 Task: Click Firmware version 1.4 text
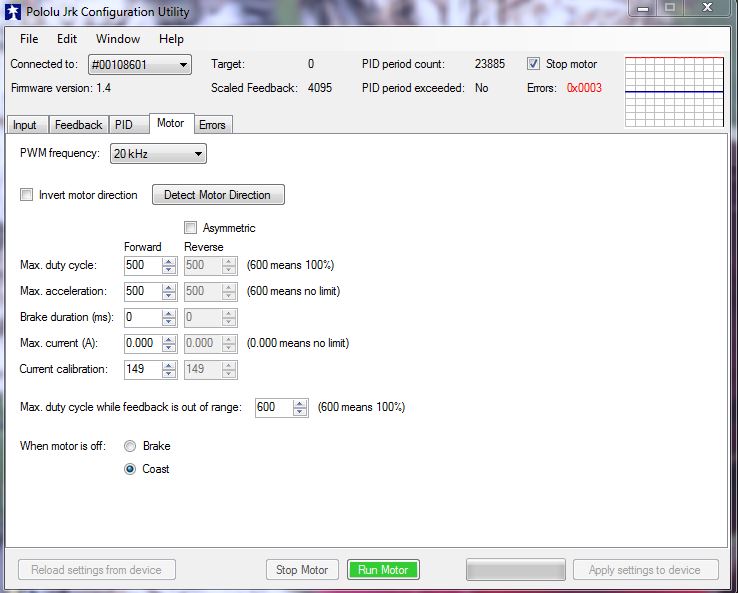point(61,88)
